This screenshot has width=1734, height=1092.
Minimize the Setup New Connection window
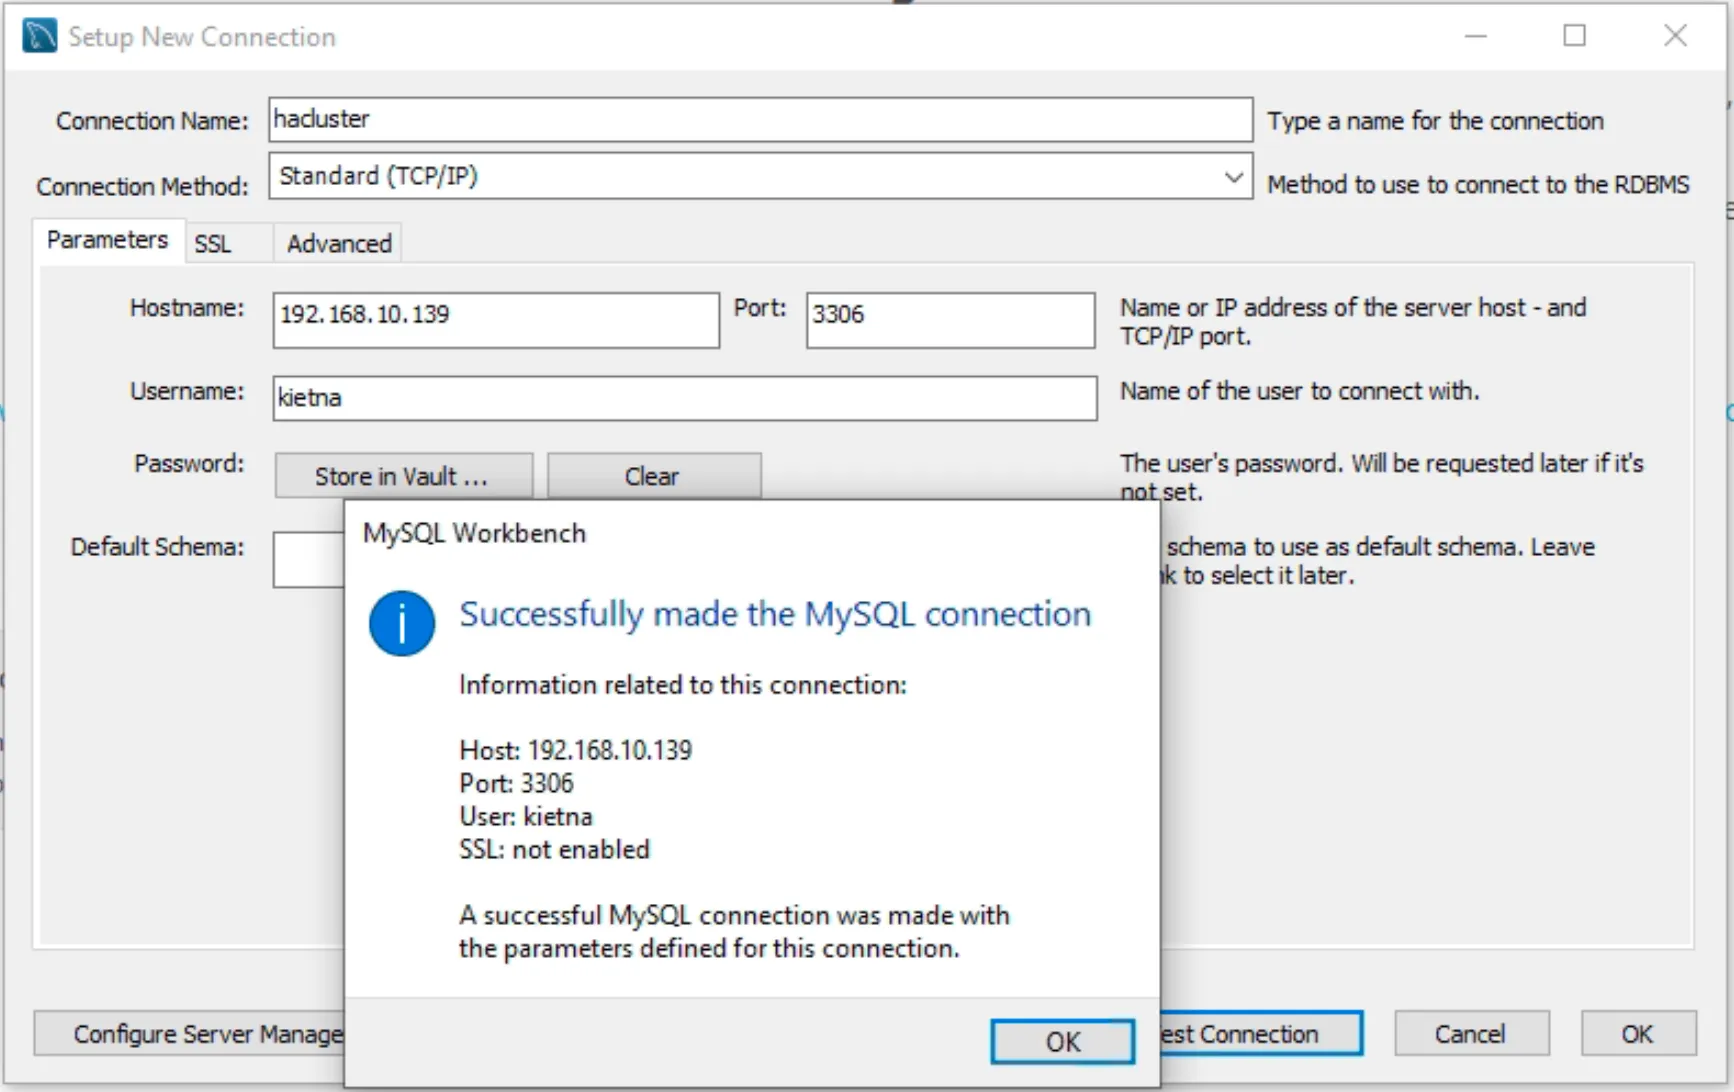pos(1476,36)
